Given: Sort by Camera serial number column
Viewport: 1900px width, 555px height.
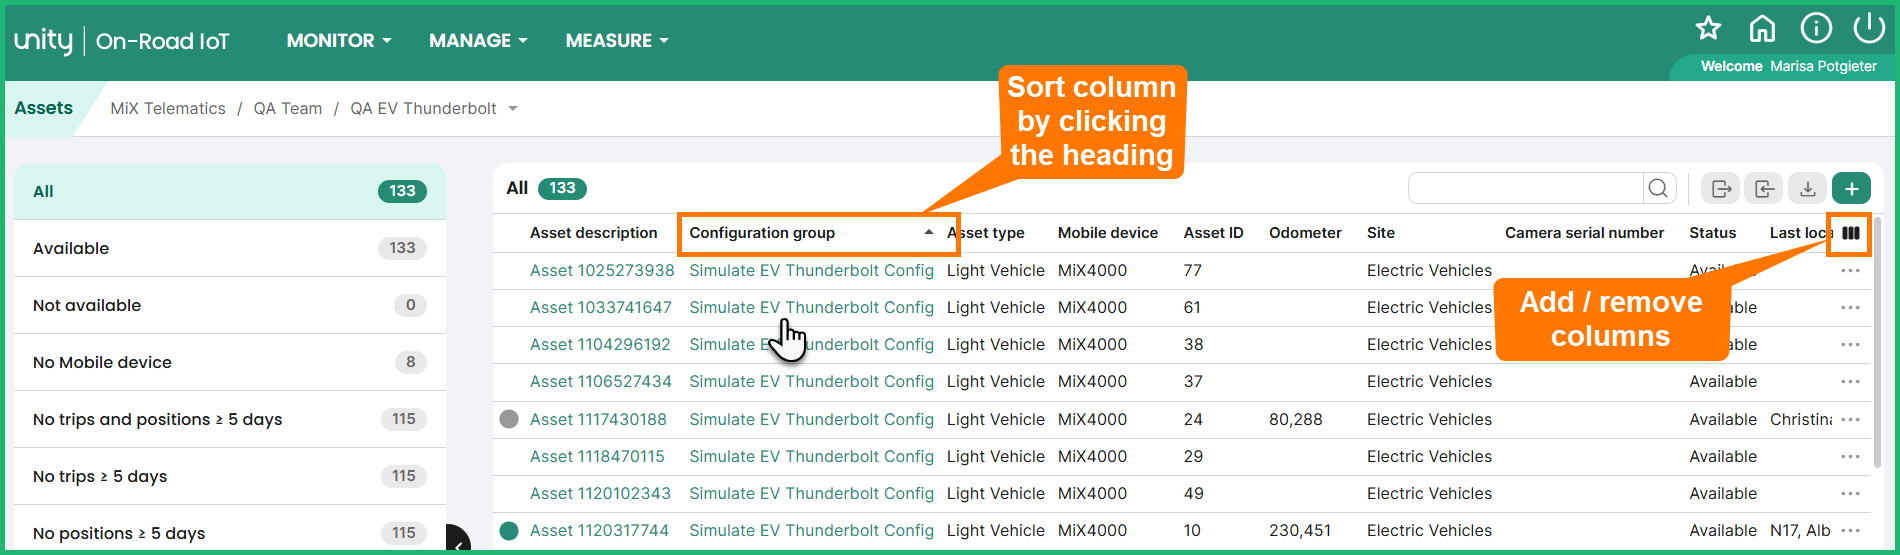Looking at the screenshot, I should 1584,233.
